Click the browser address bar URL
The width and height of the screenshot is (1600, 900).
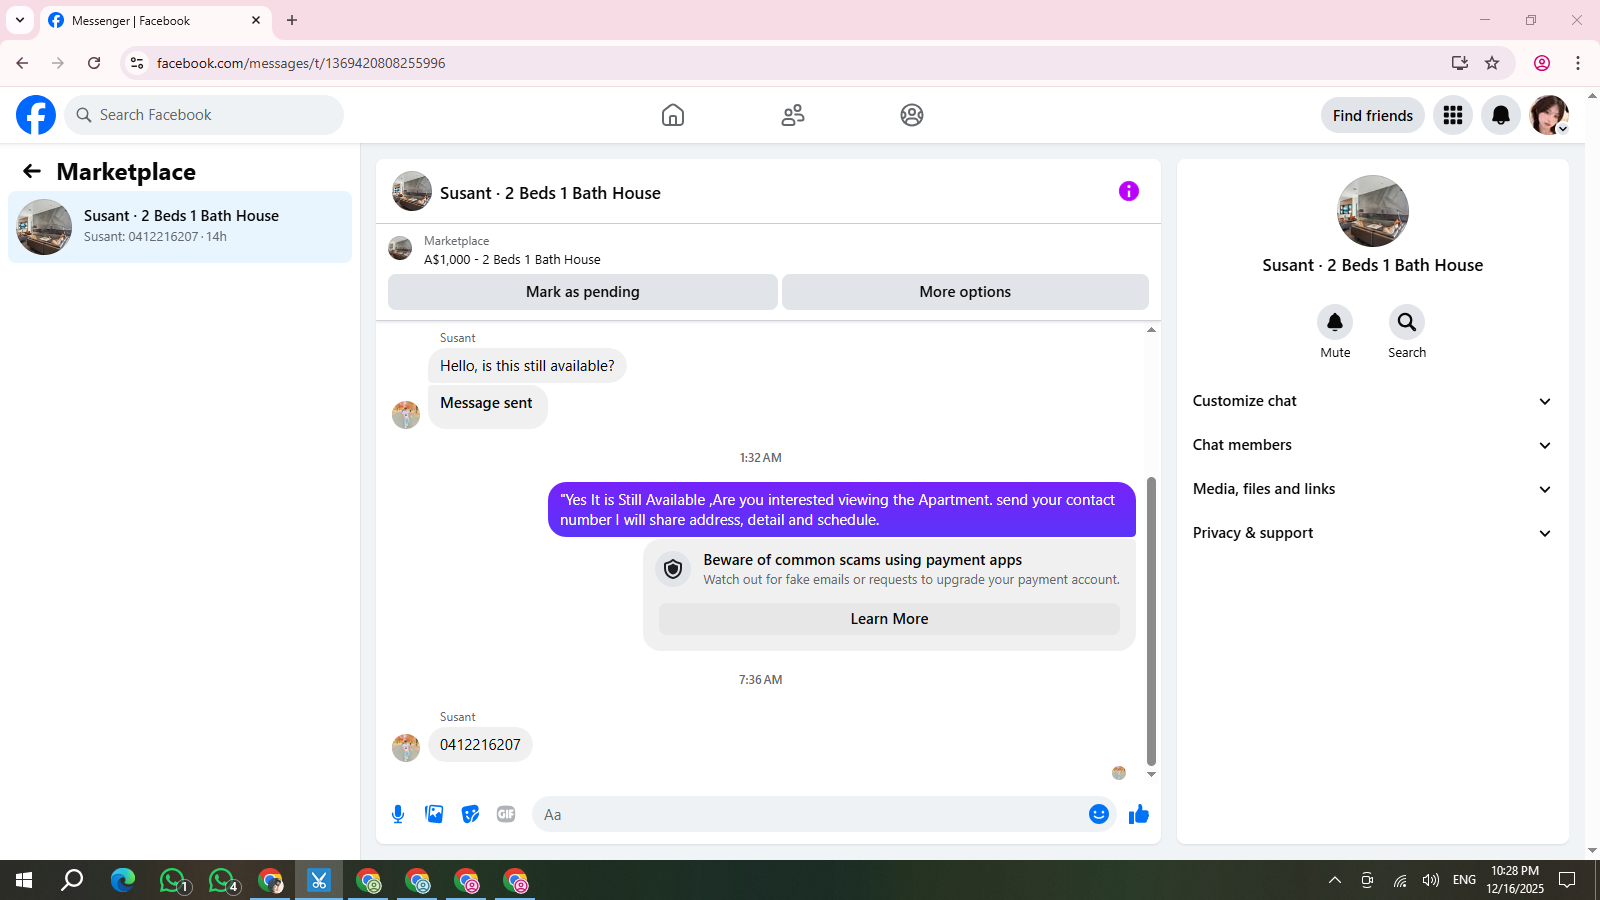301,63
